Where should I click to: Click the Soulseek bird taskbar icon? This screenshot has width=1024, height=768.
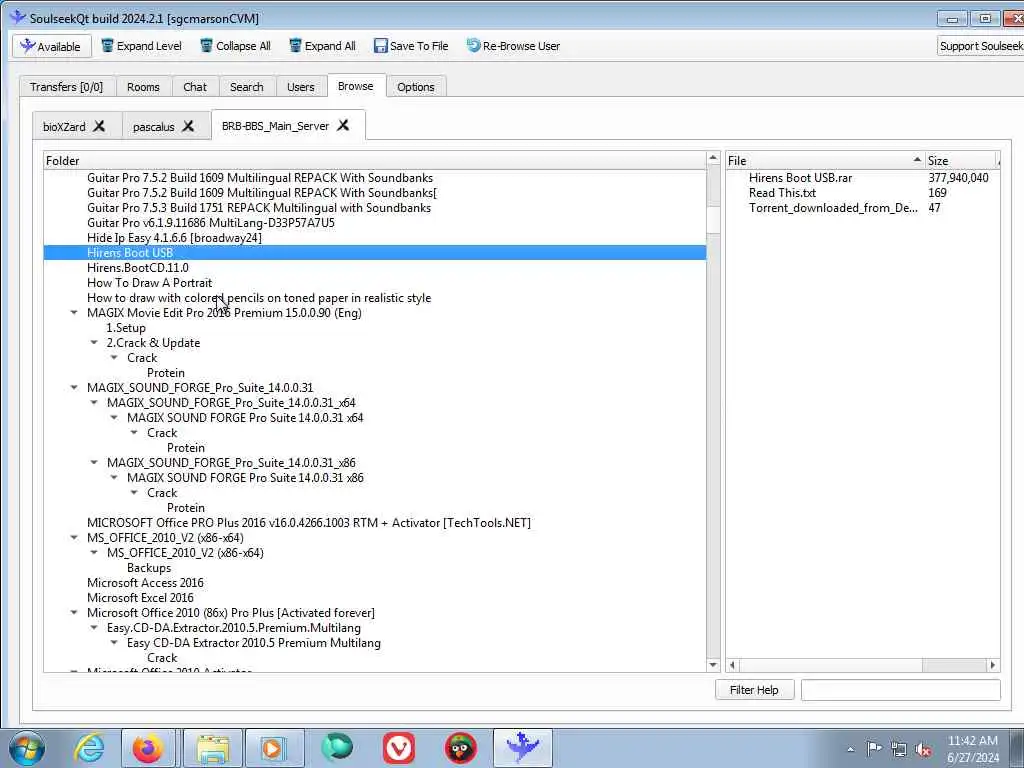522,748
